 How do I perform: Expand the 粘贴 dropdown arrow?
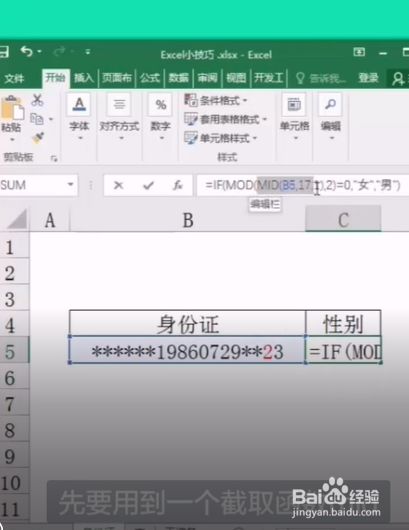(12, 140)
